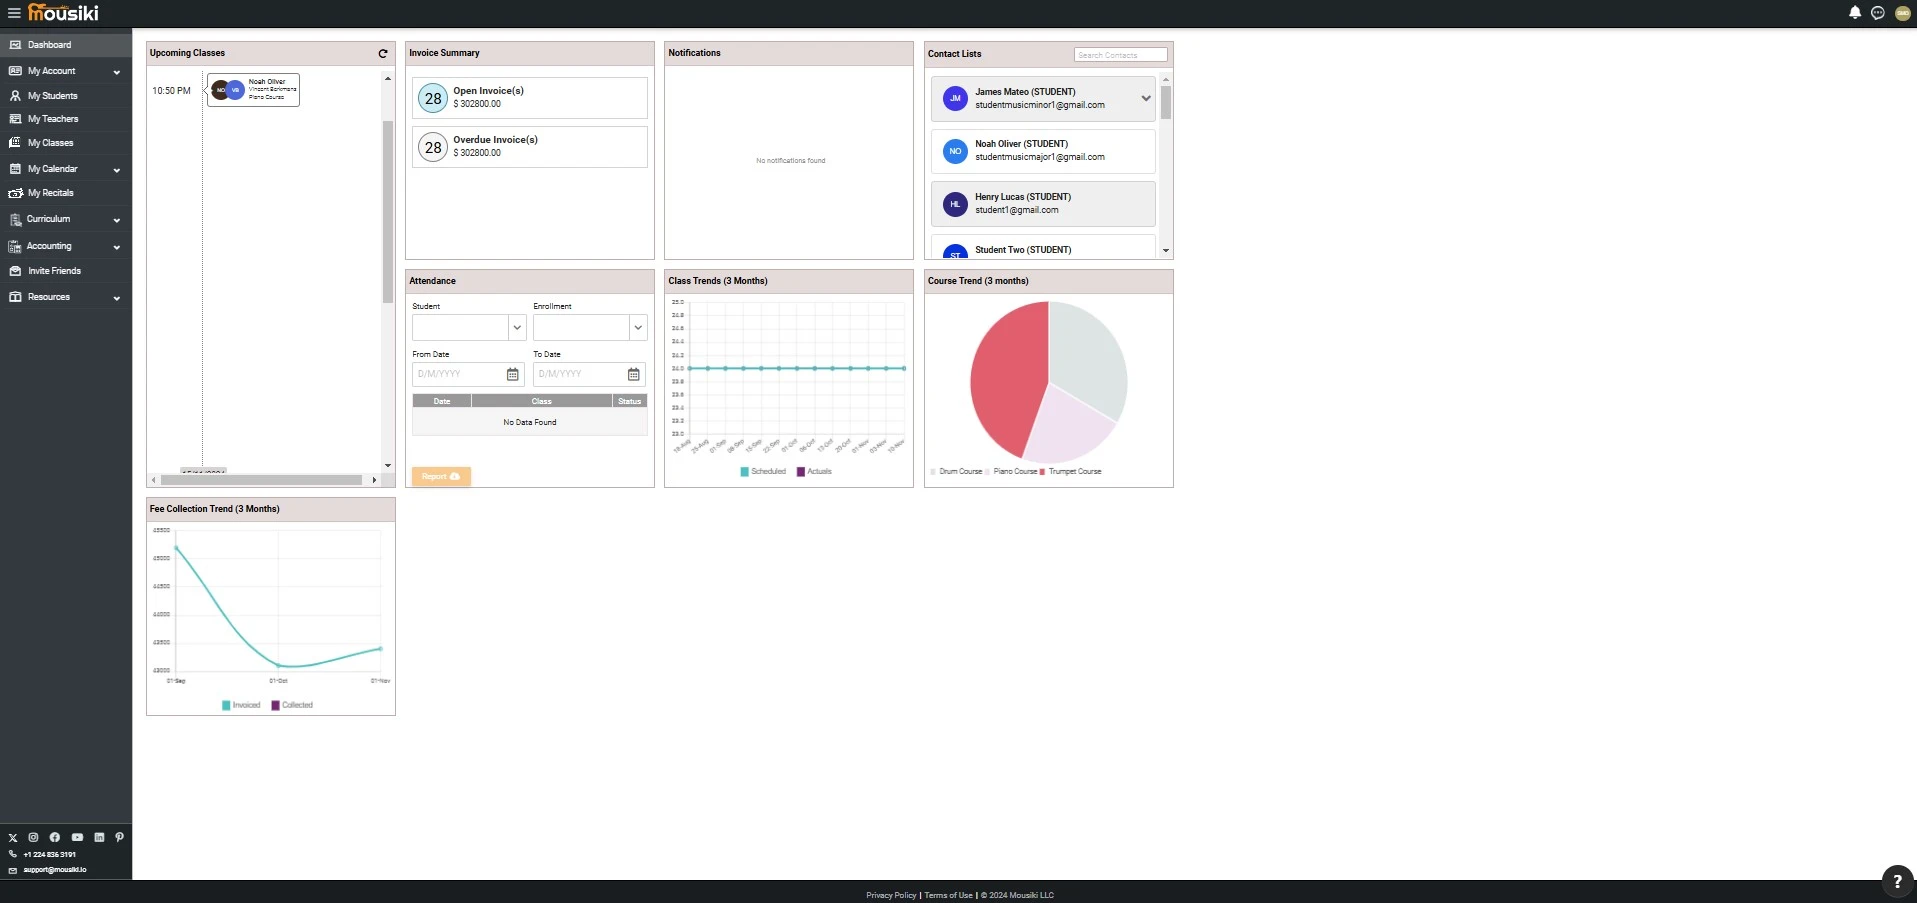Open the YouTube social link icon

tap(77, 838)
